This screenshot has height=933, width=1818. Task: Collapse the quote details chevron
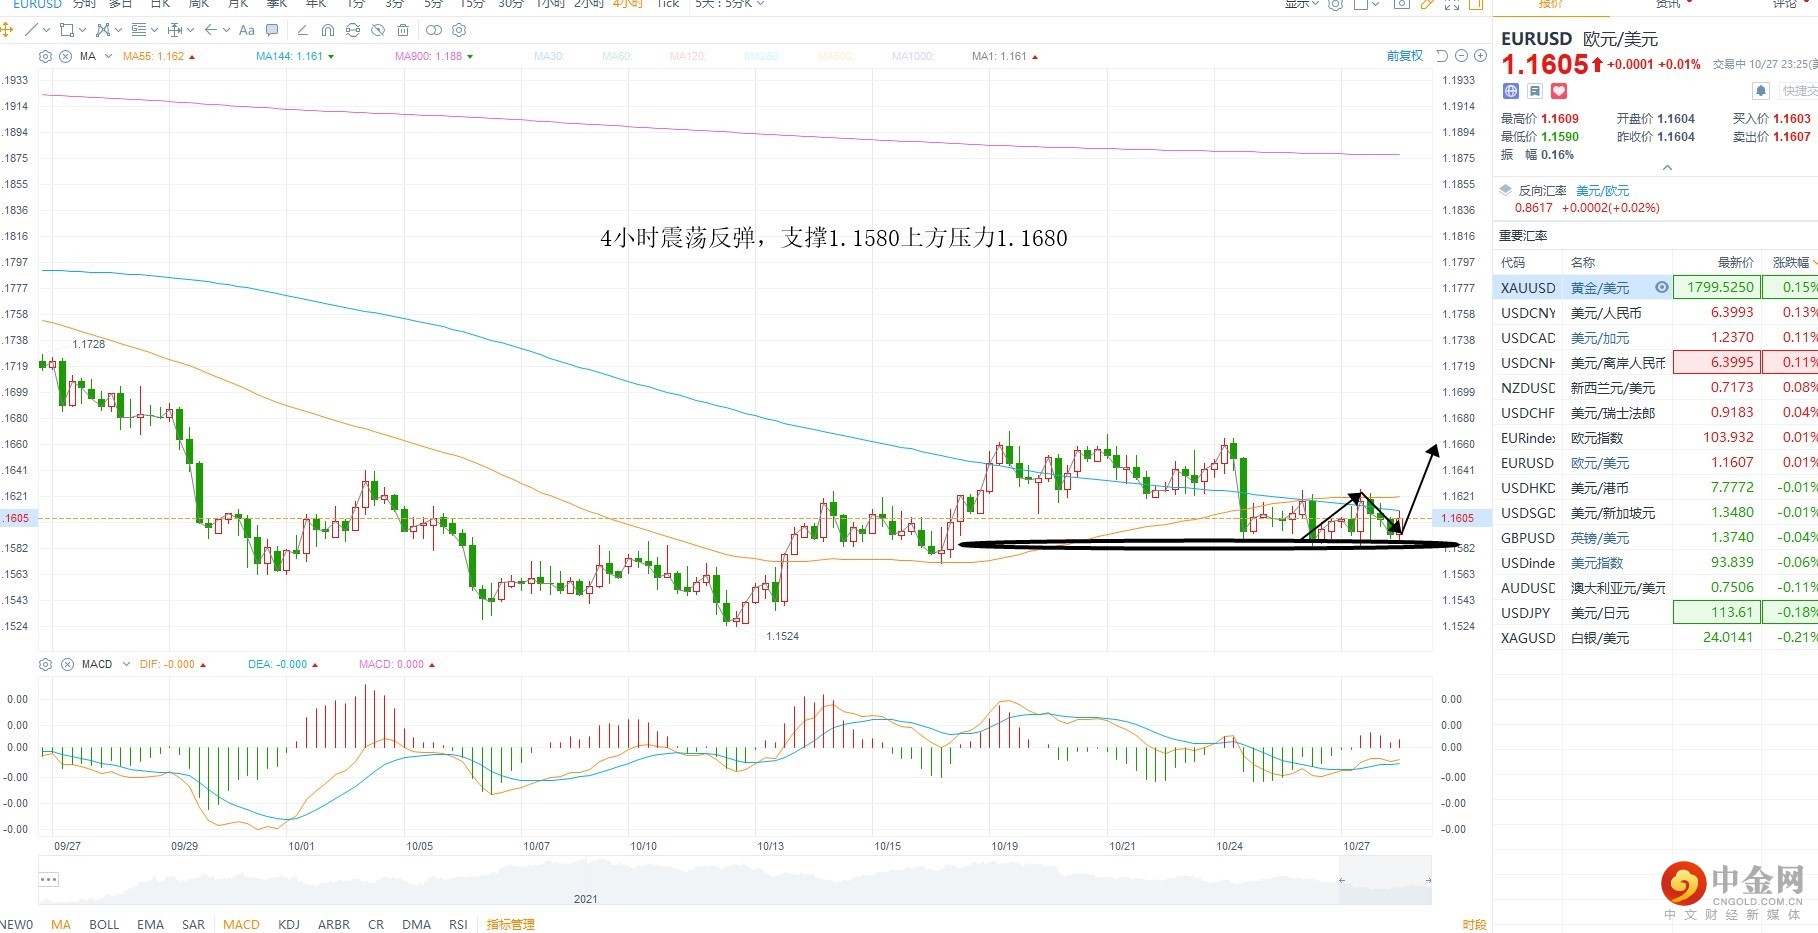(1667, 167)
